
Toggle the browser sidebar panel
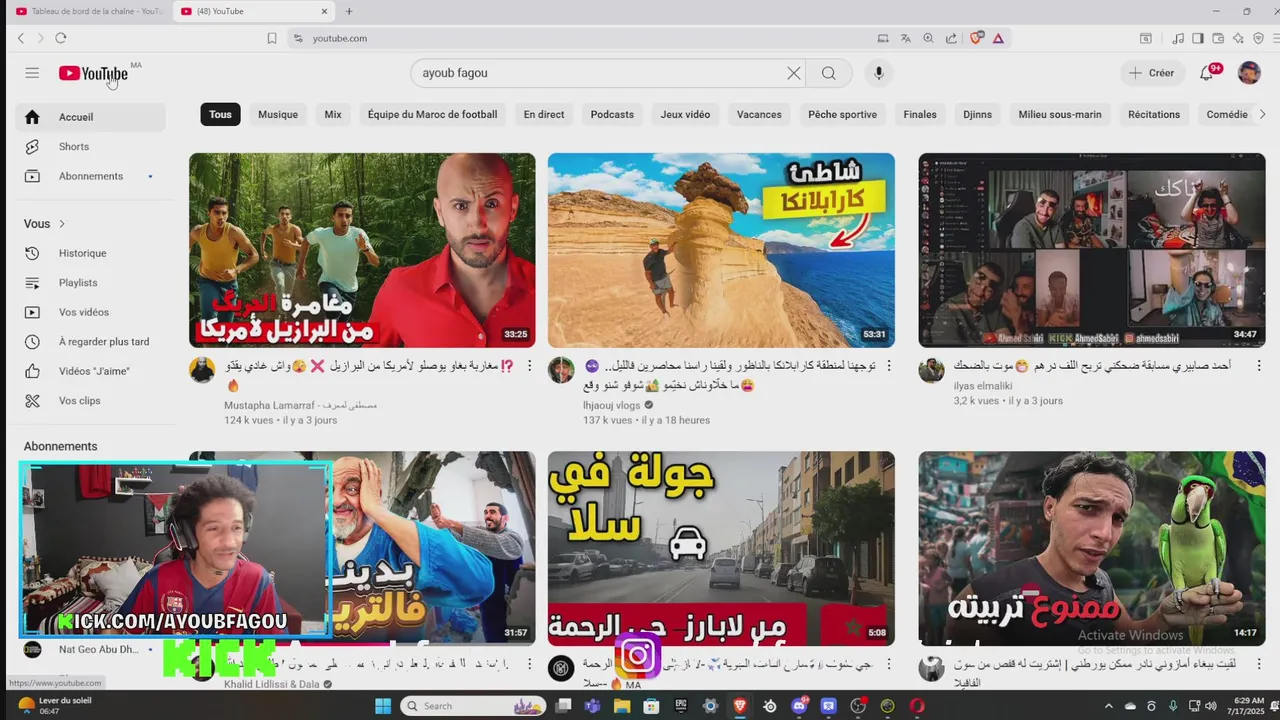pyautogui.click(x=1198, y=38)
